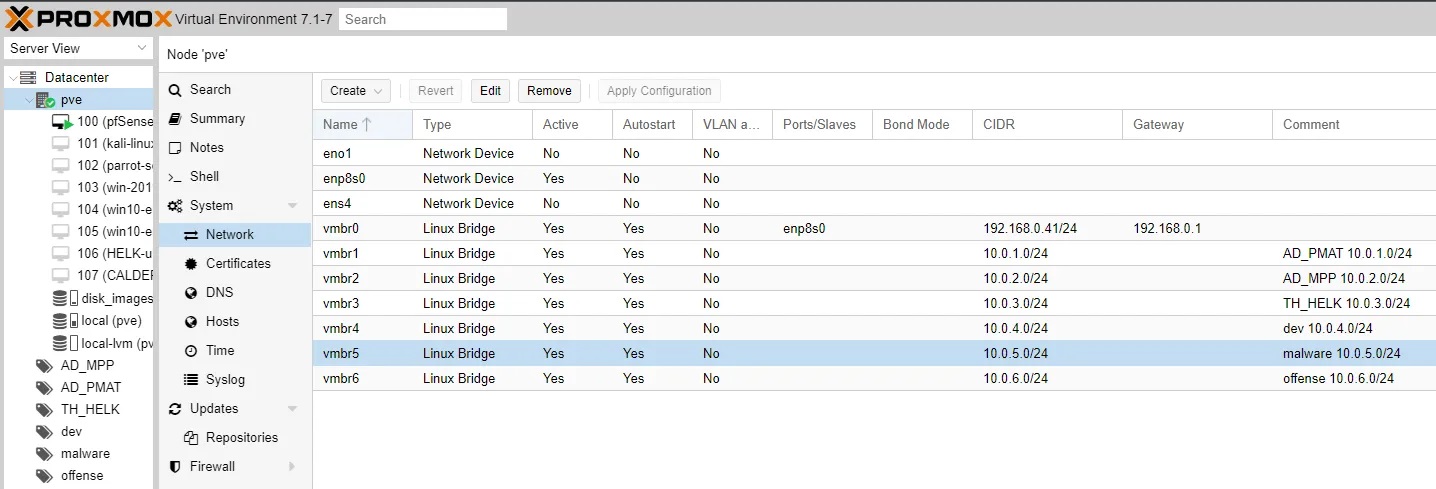Expand the Firewall menu section arrow
1436x489 pixels.
tap(293, 466)
